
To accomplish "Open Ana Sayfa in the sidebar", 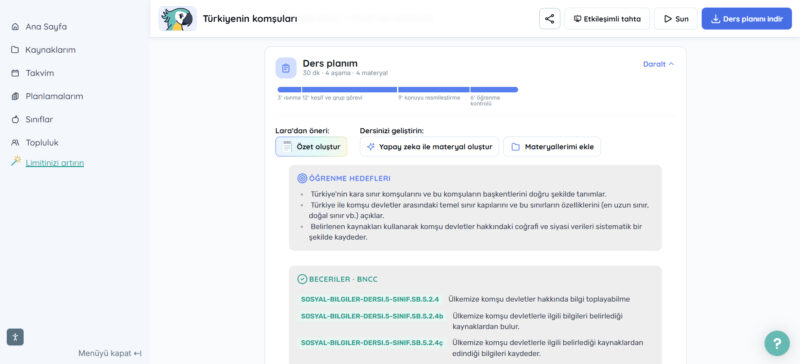I will [46, 27].
